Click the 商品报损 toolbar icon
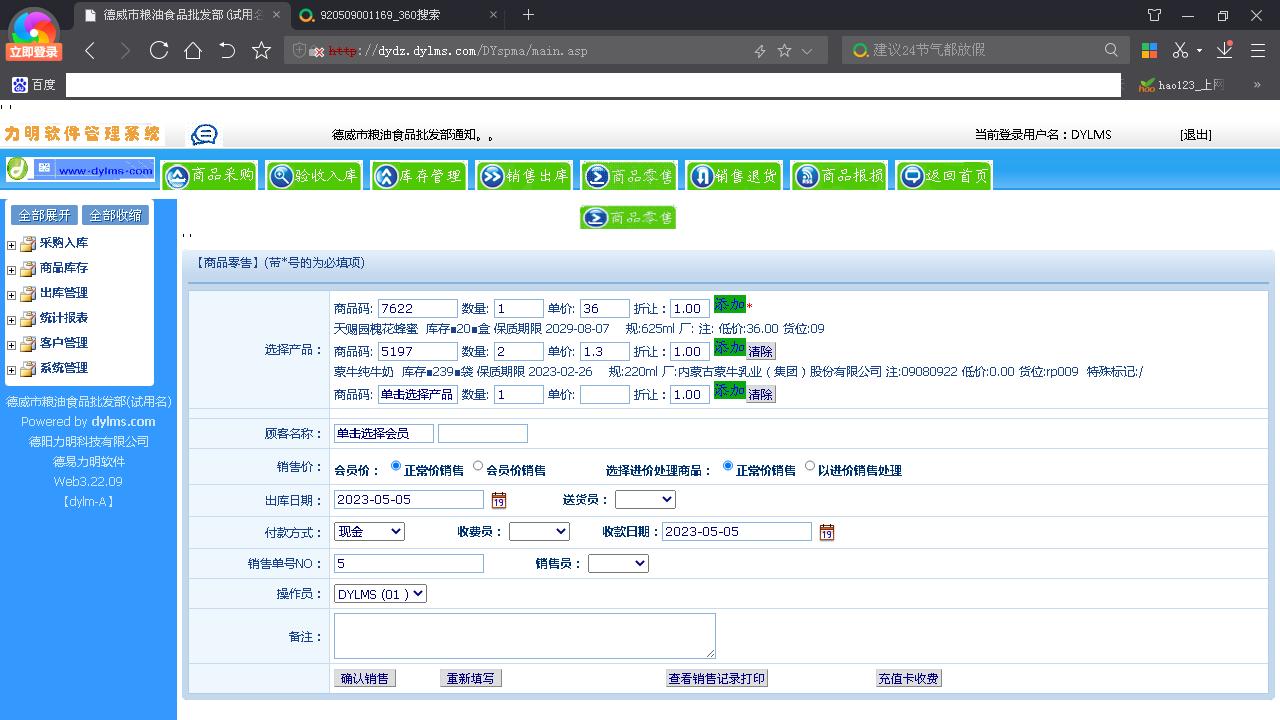 [x=838, y=175]
